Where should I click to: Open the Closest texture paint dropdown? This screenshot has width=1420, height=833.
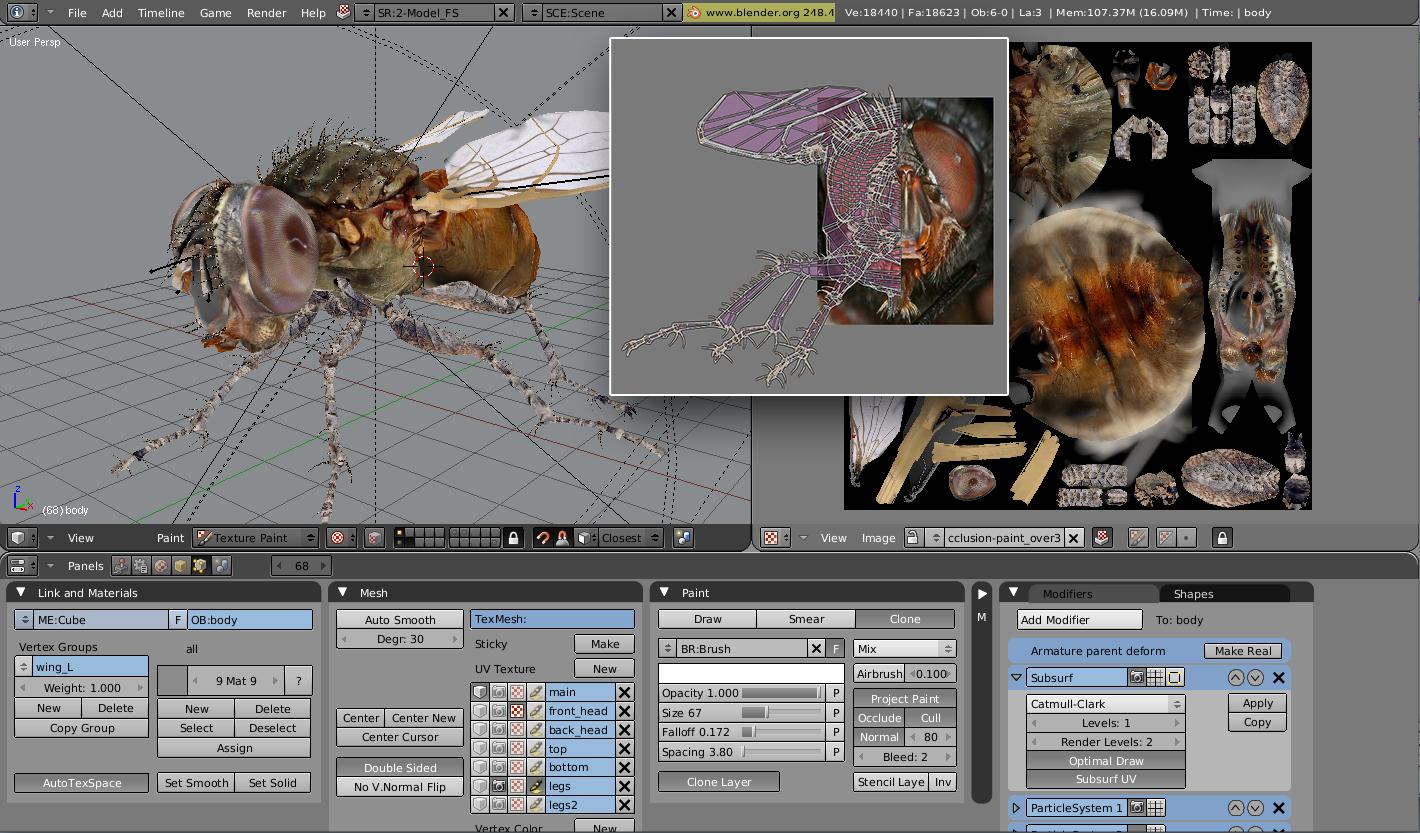pyautogui.click(x=630, y=538)
